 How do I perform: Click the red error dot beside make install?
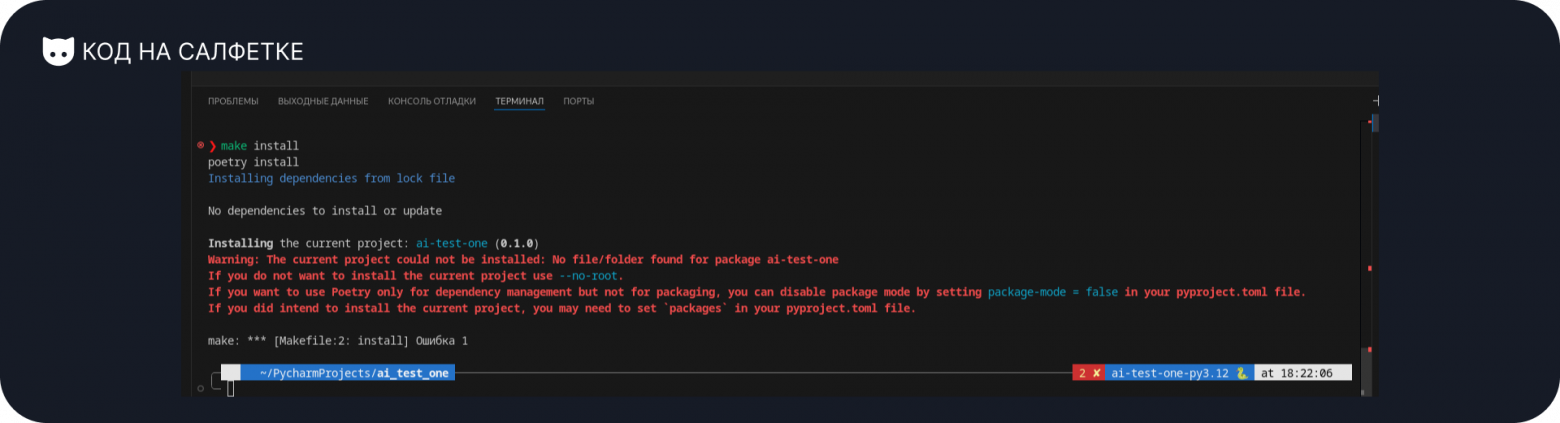pyautogui.click(x=201, y=146)
